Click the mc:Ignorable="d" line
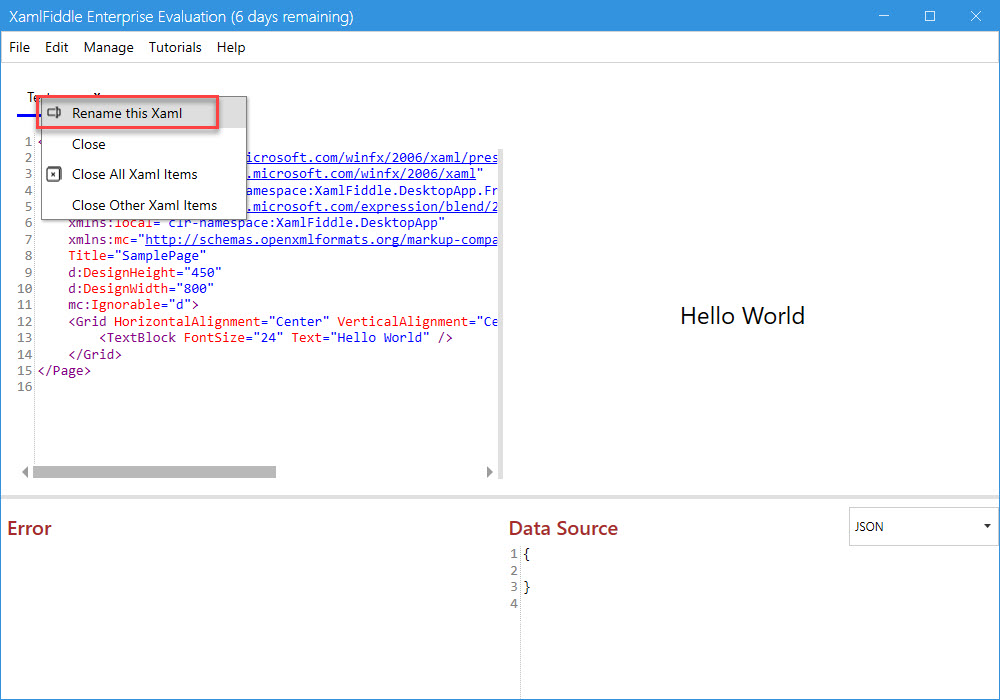Screen dimensions: 1000x700 point(133,305)
